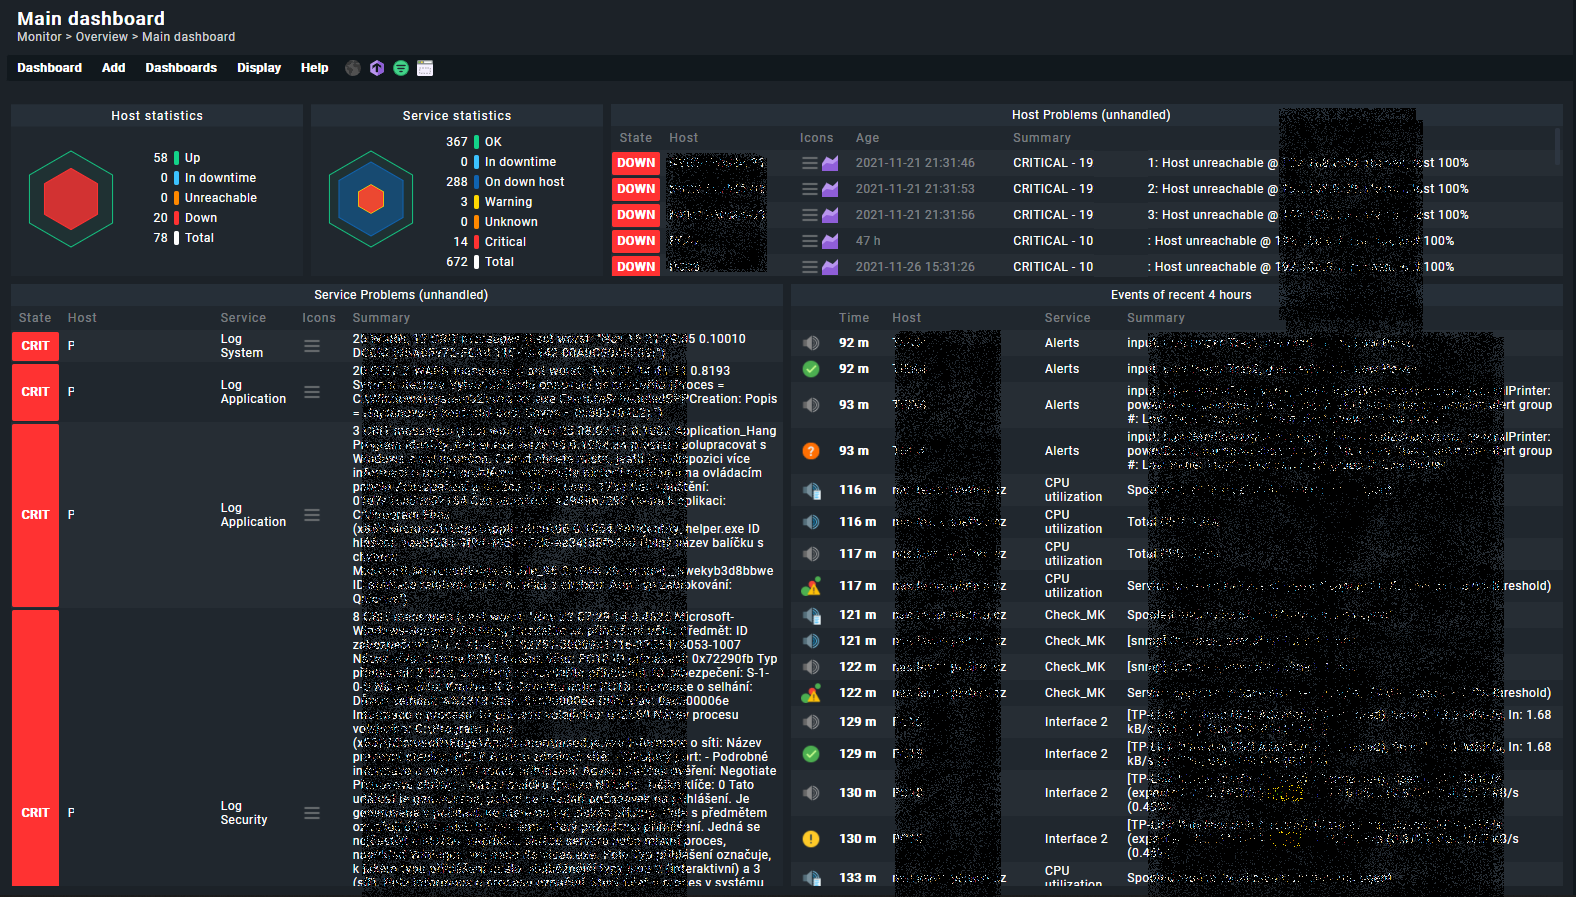Open the green Filter icon in the toolbar
Image resolution: width=1576 pixels, height=897 pixels.
tap(401, 68)
